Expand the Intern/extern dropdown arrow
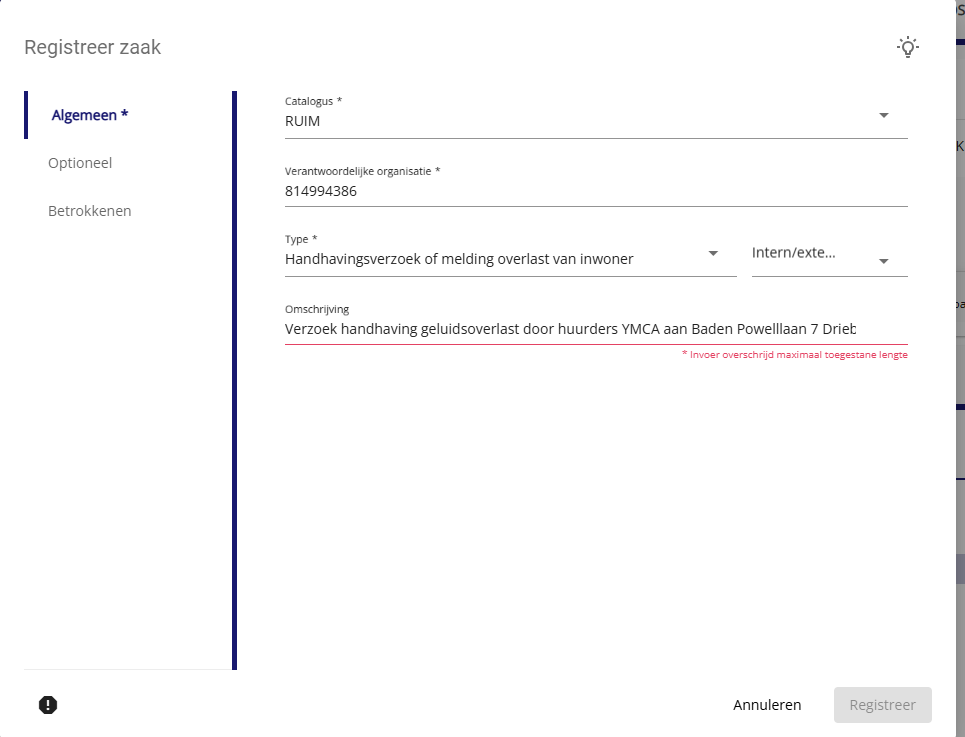The width and height of the screenshot is (965, 737). coord(884,261)
